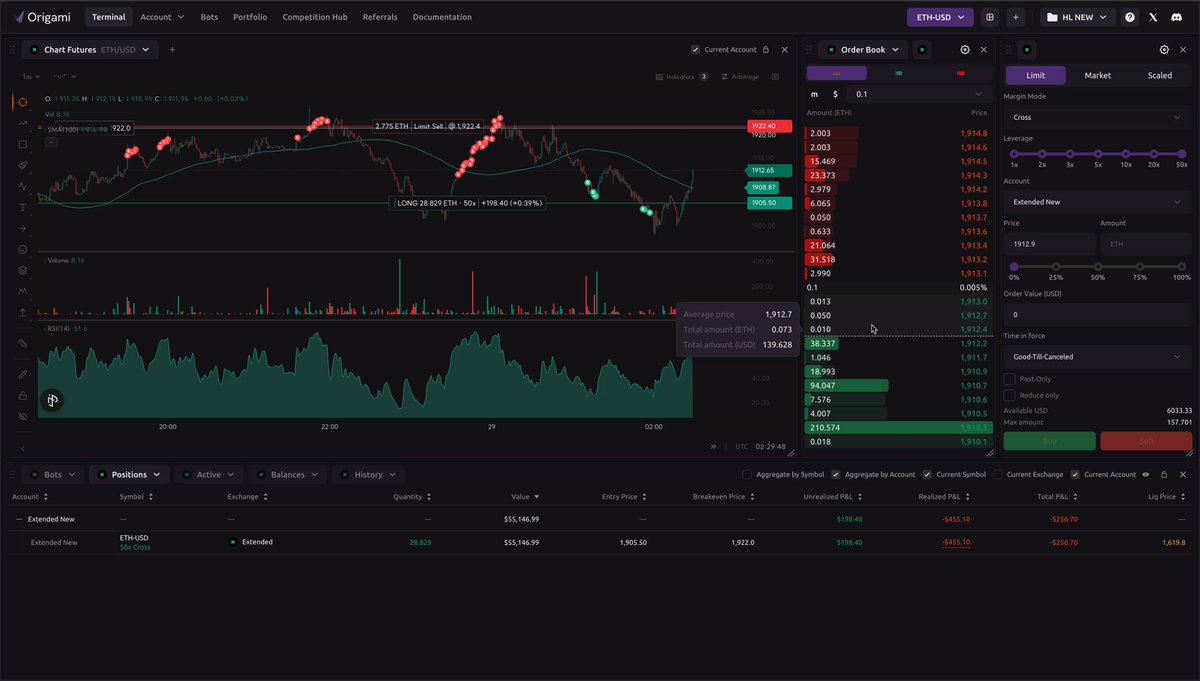Open the Indicators button on chart
Viewport: 1200px width, 681px height.
click(682, 77)
